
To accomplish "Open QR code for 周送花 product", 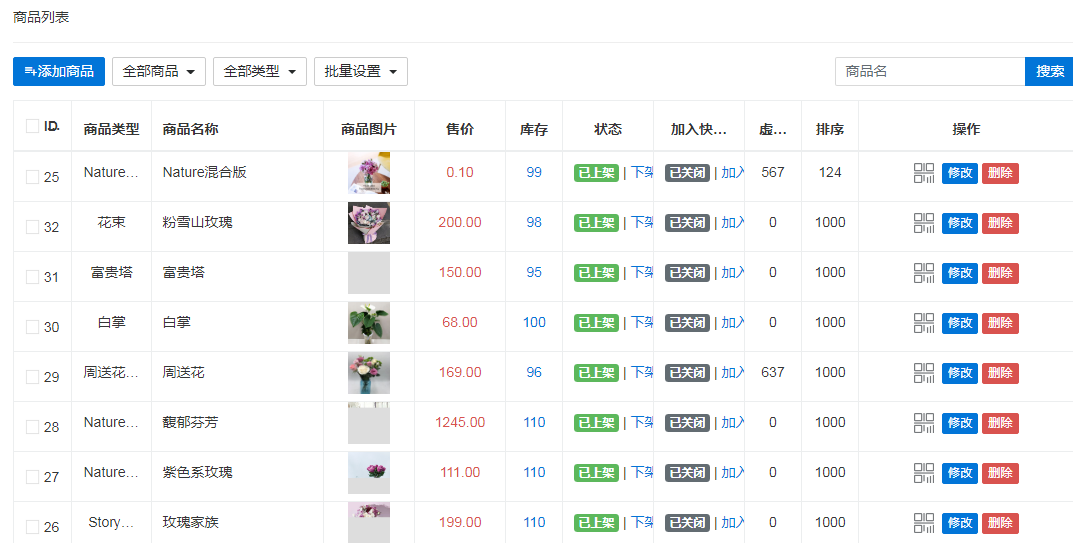I will pyautogui.click(x=924, y=373).
